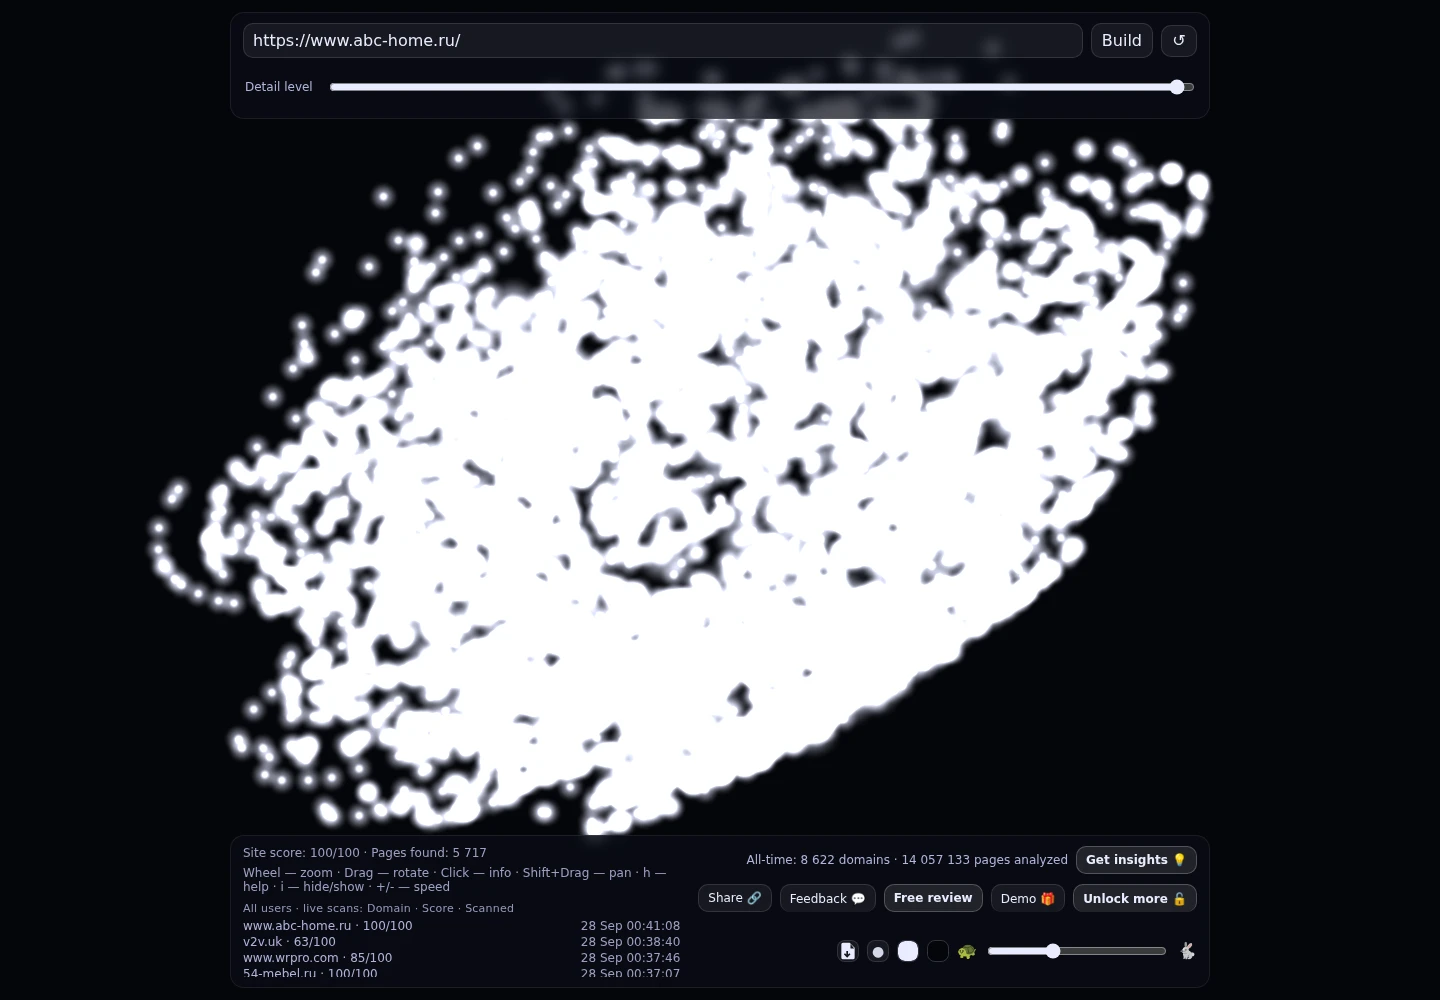Select the www.abc-home.ru scan row

pyautogui.click(x=461, y=926)
